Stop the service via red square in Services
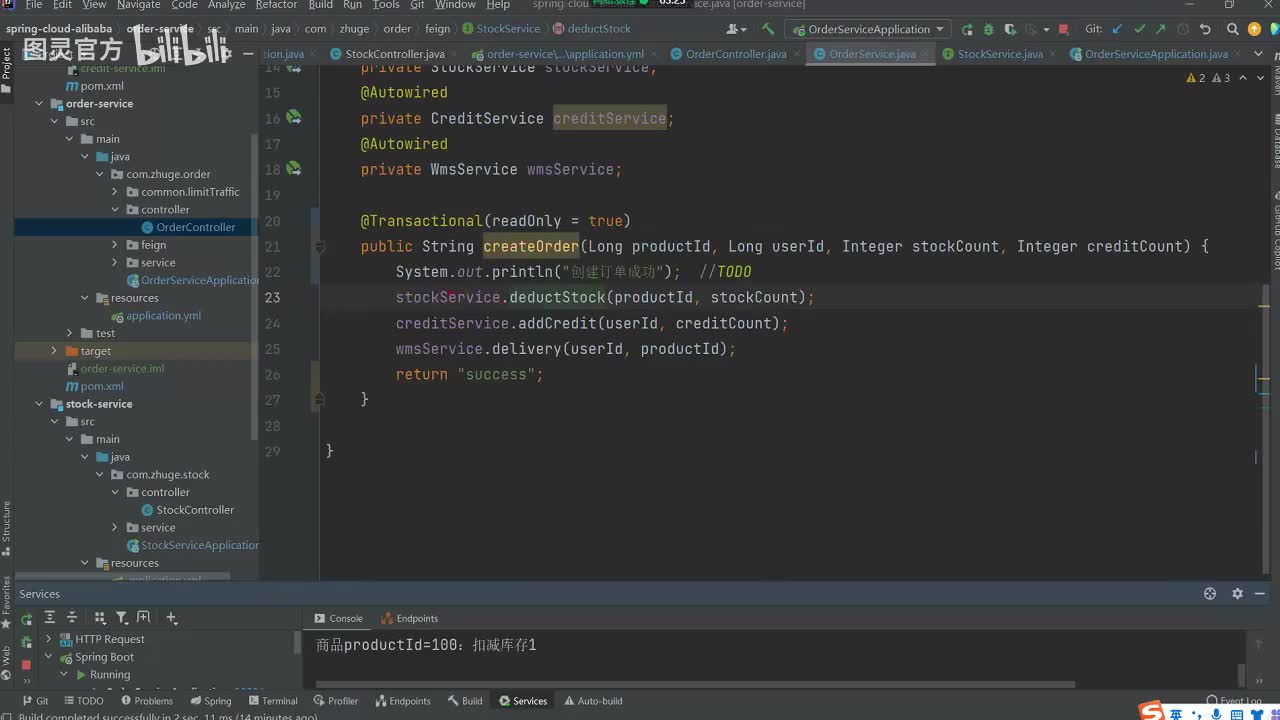 pos(26,665)
